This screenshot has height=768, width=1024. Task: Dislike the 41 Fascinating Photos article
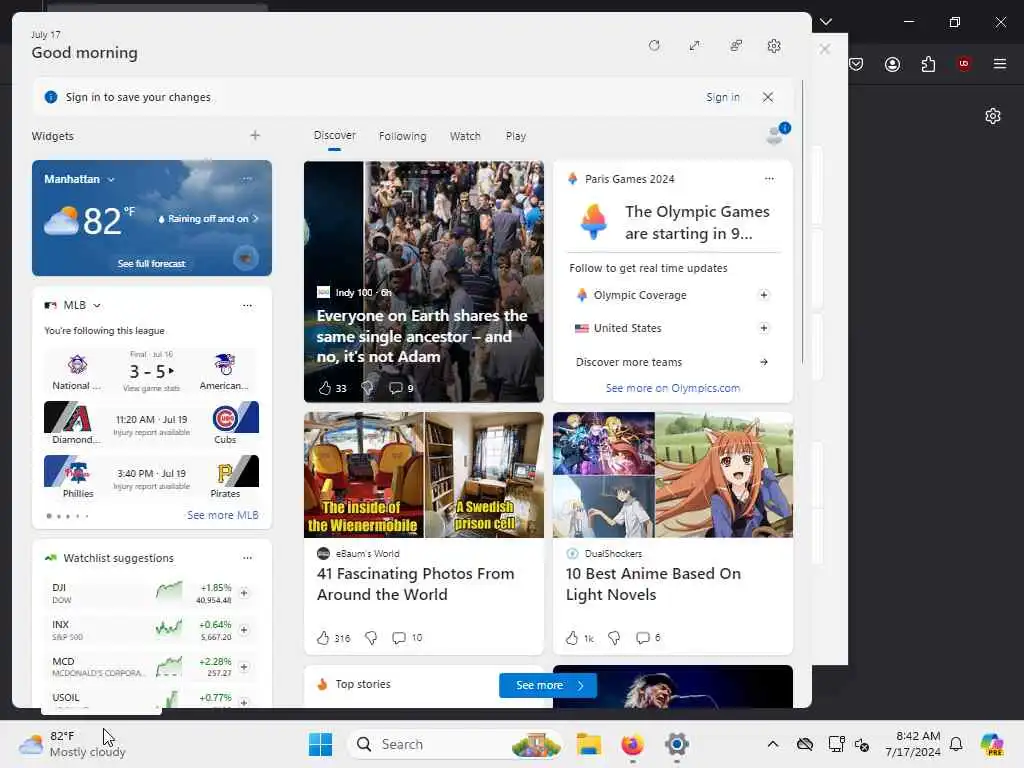point(371,638)
